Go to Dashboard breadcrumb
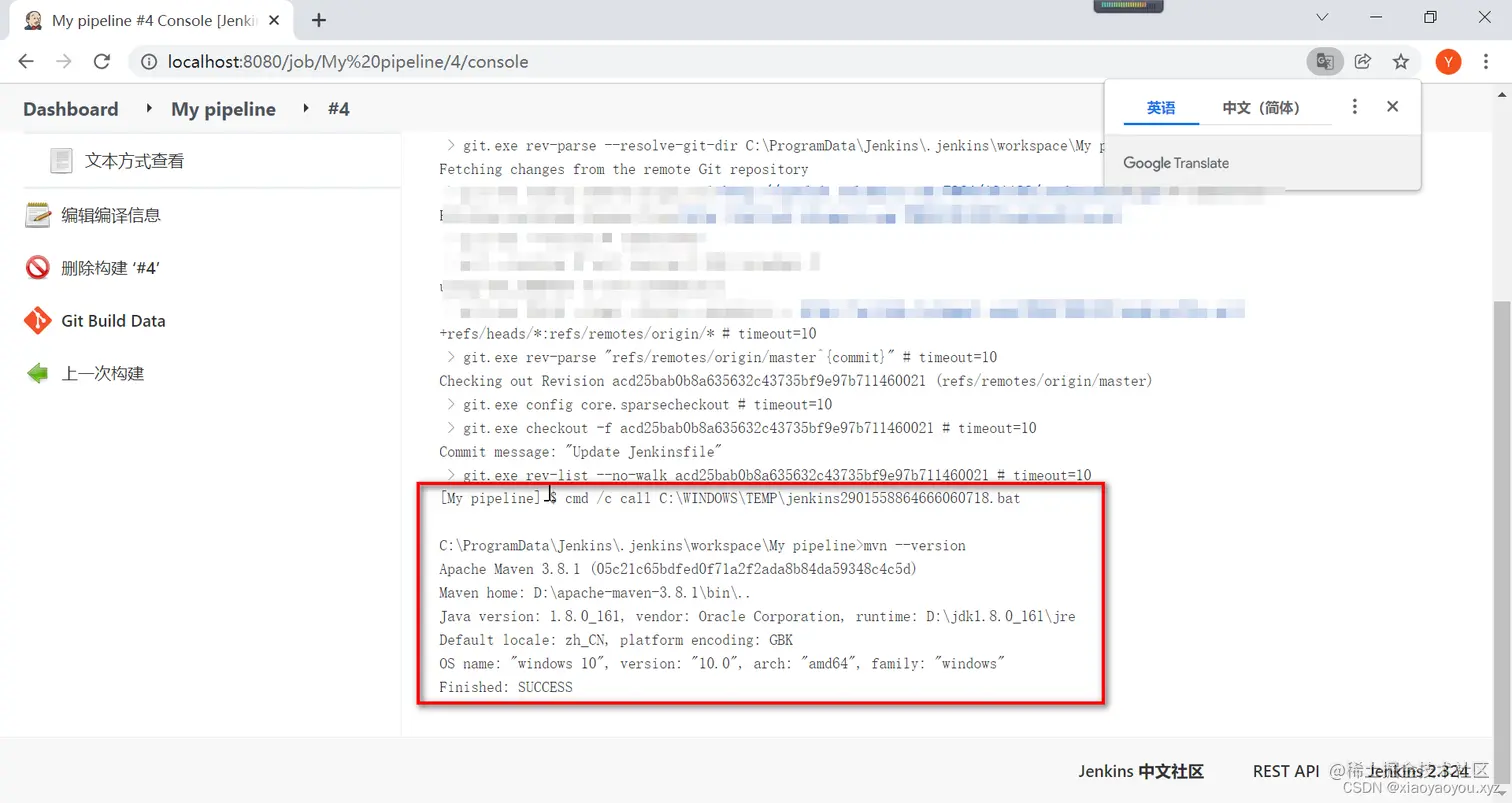The image size is (1512, 803). coord(71,109)
